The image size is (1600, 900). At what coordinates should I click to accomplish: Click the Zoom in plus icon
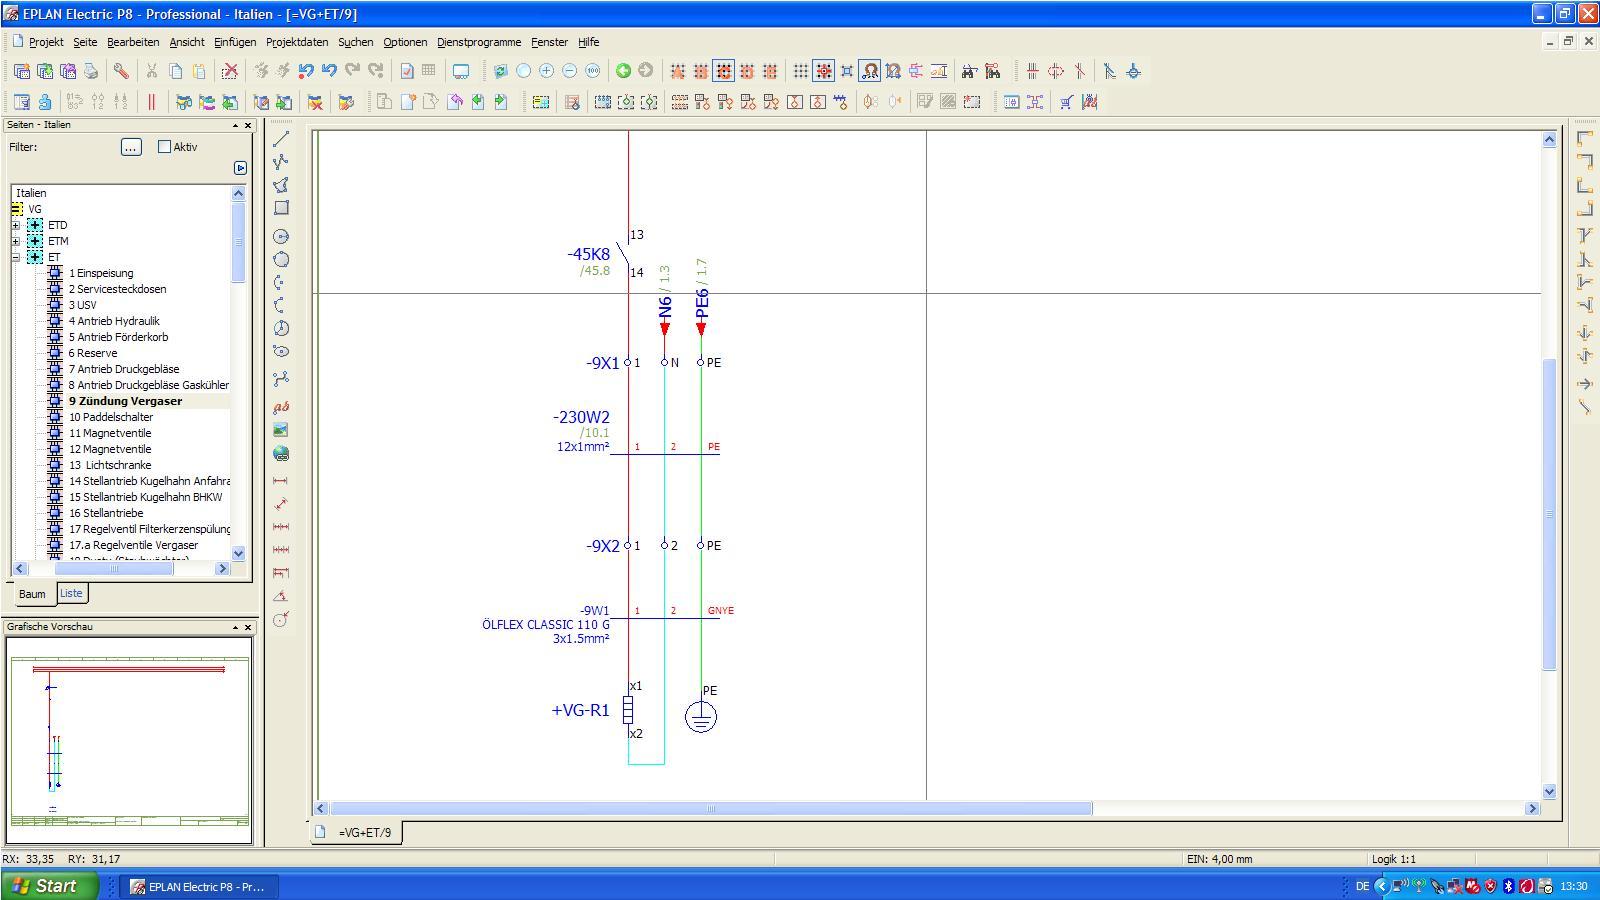[546, 71]
